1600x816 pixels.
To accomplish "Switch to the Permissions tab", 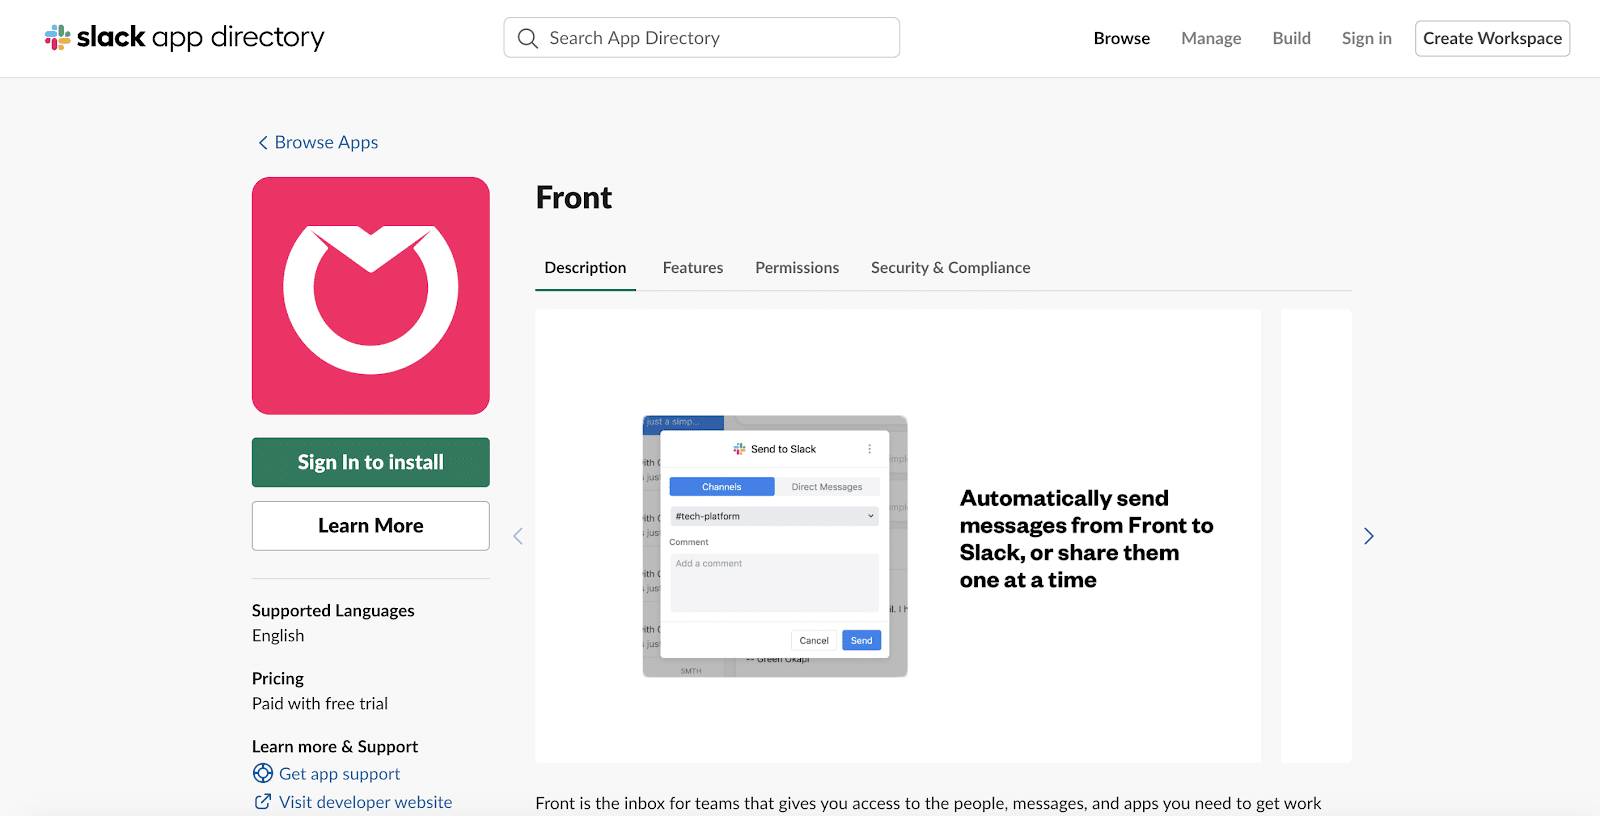I will coord(797,268).
